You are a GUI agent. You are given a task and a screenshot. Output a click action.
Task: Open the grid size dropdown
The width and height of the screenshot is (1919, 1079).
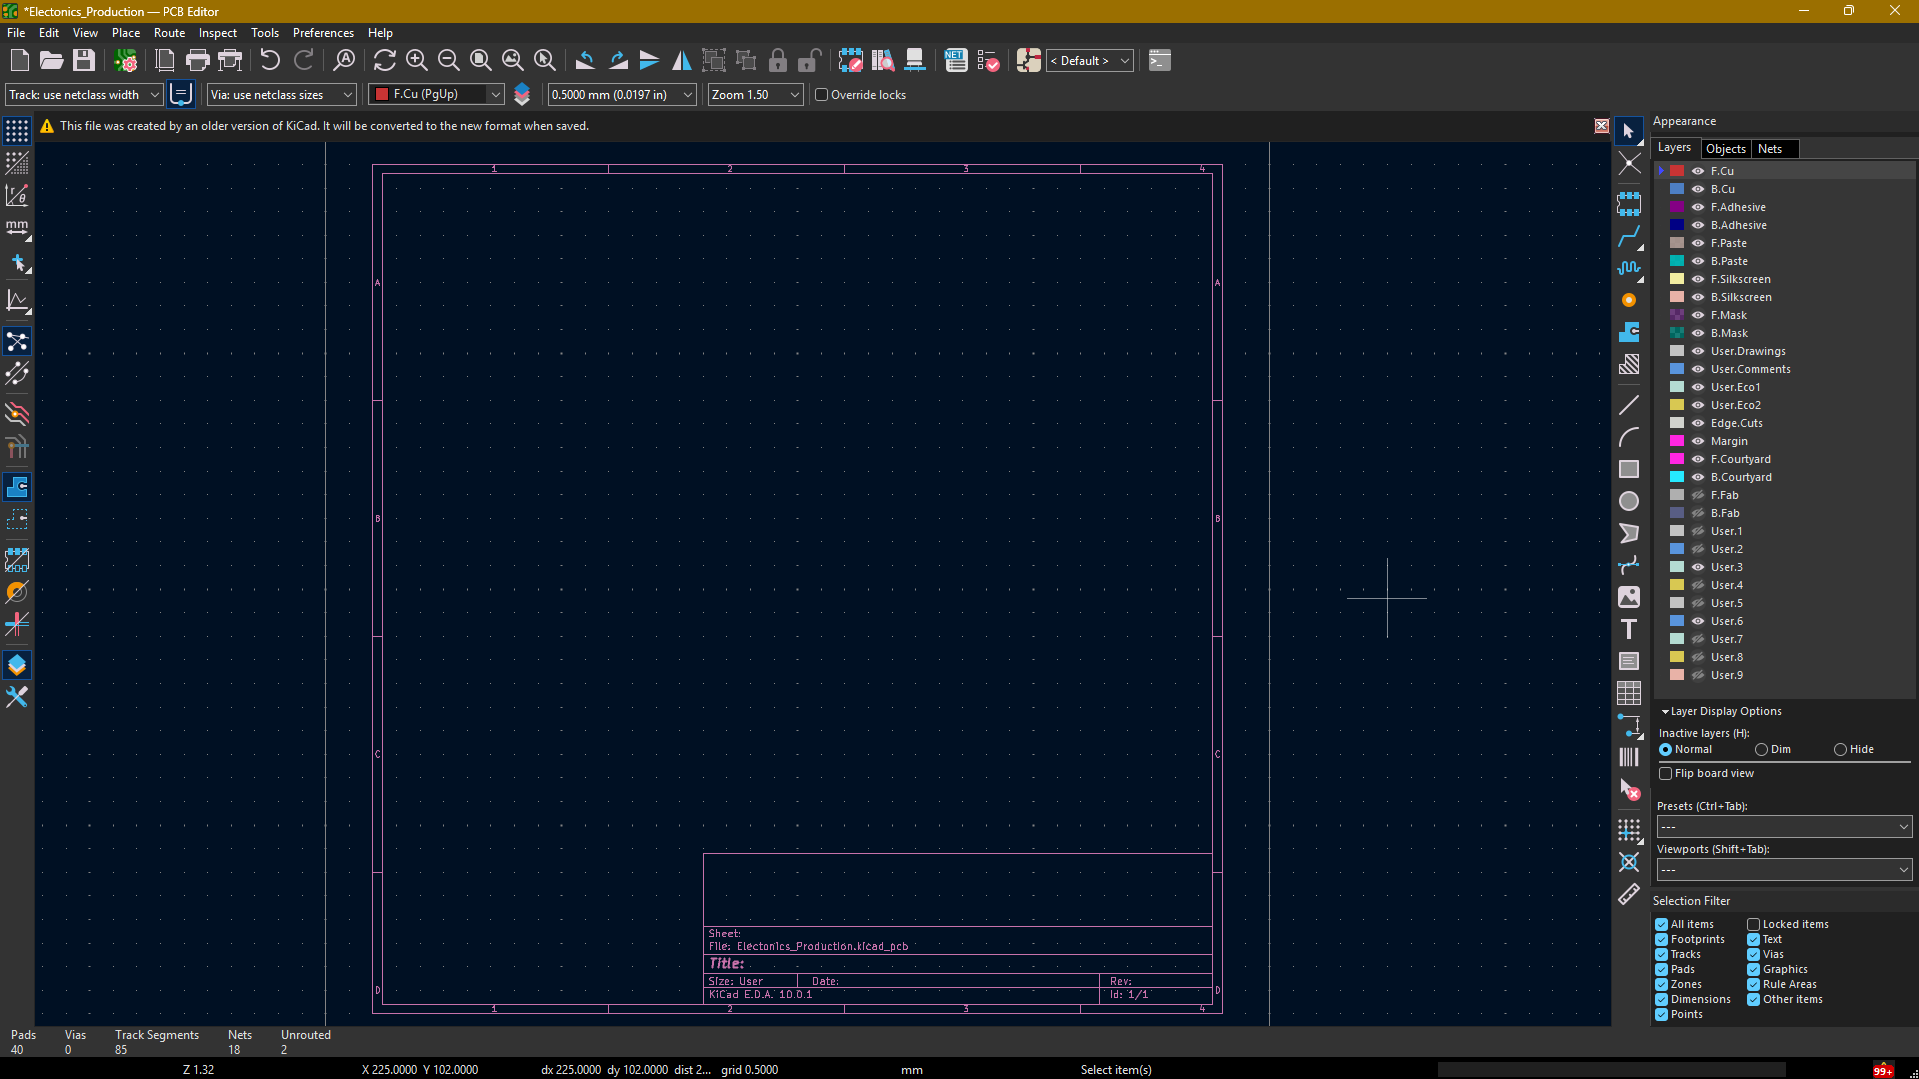point(621,95)
